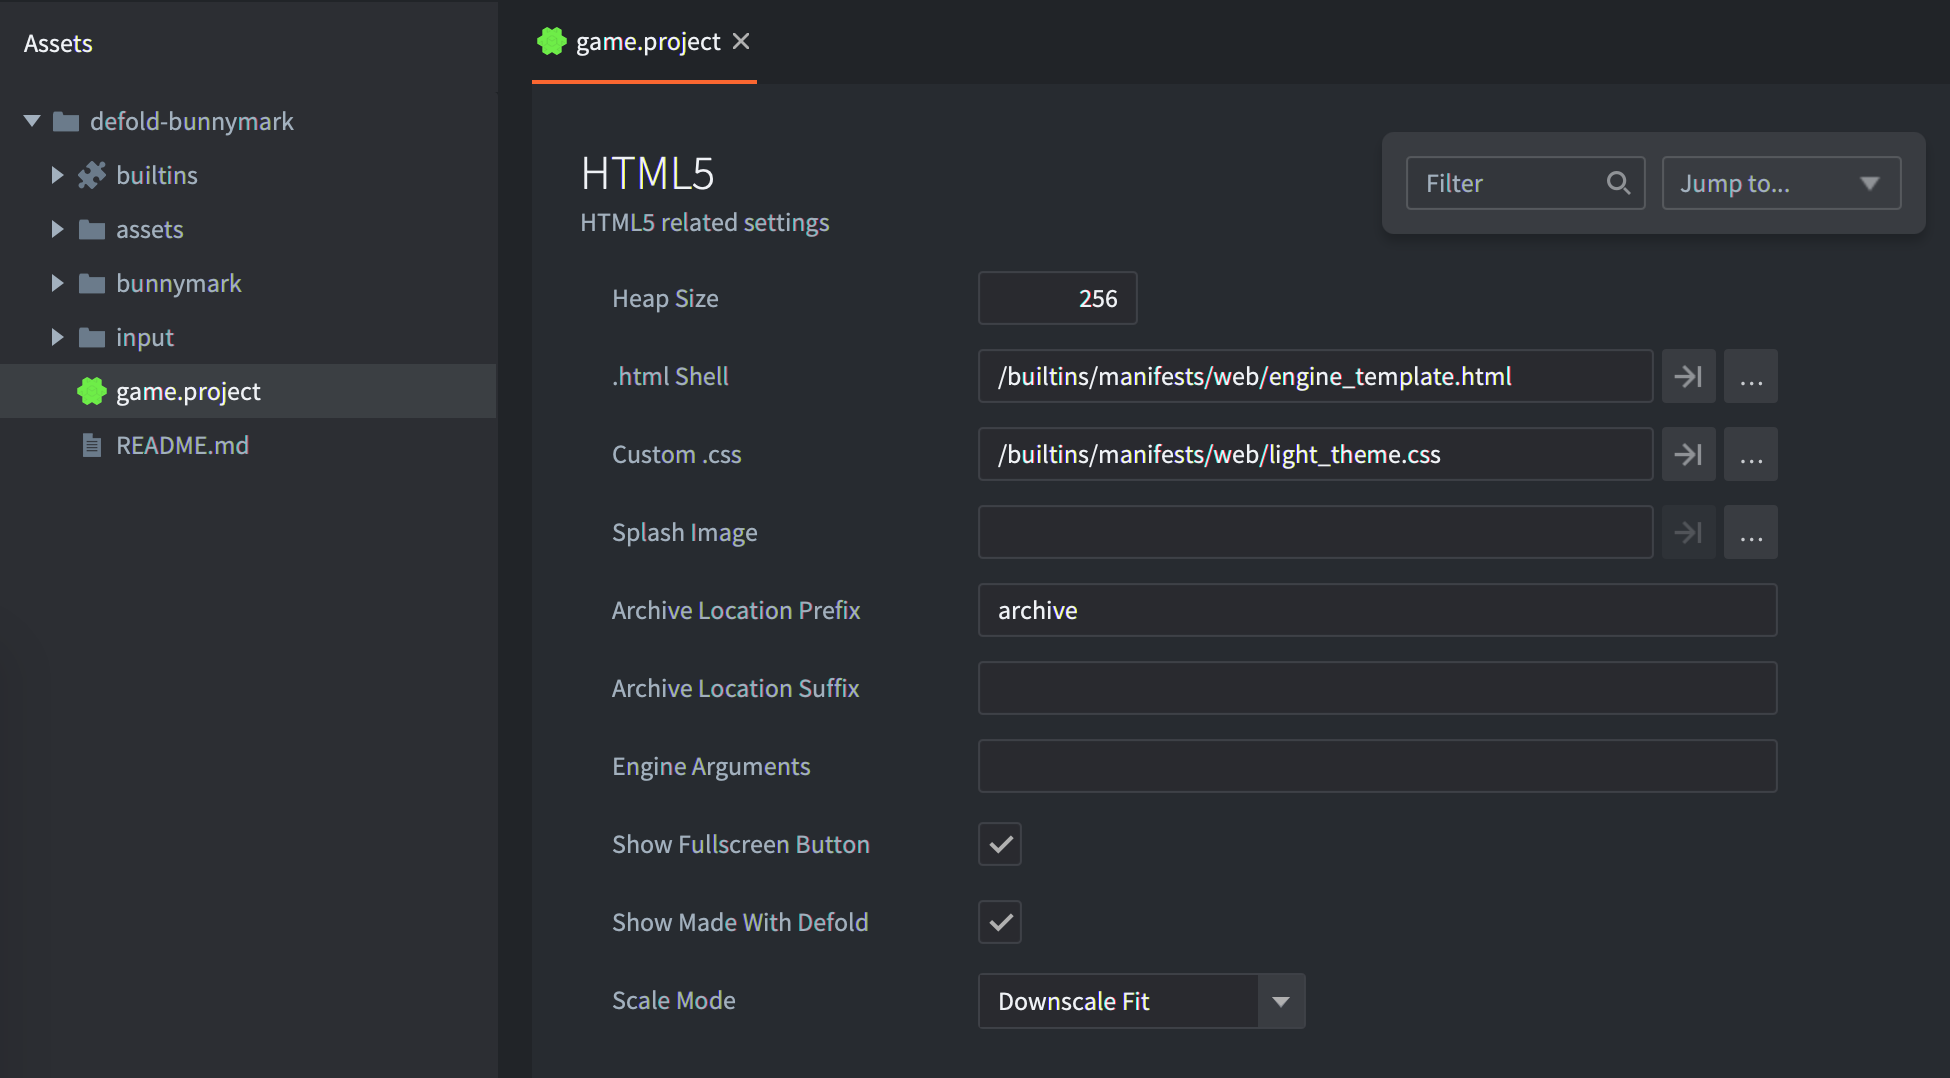This screenshot has width=1950, height=1078.
Task: Toggle the Show Fullscreen Button checkbox on
Action: click(999, 844)
